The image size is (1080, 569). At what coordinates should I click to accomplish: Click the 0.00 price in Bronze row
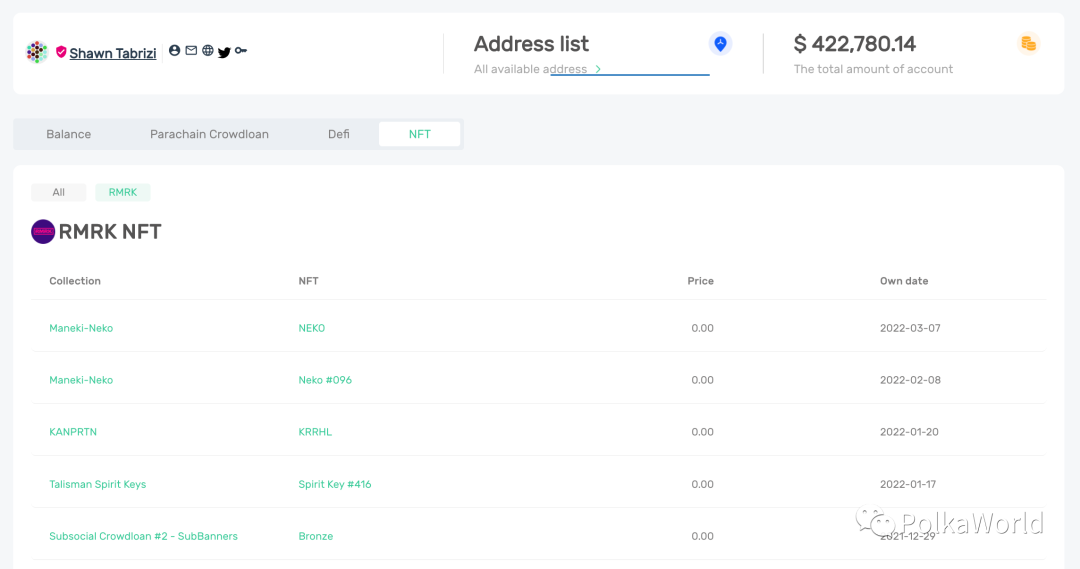(x=703, y=536)
